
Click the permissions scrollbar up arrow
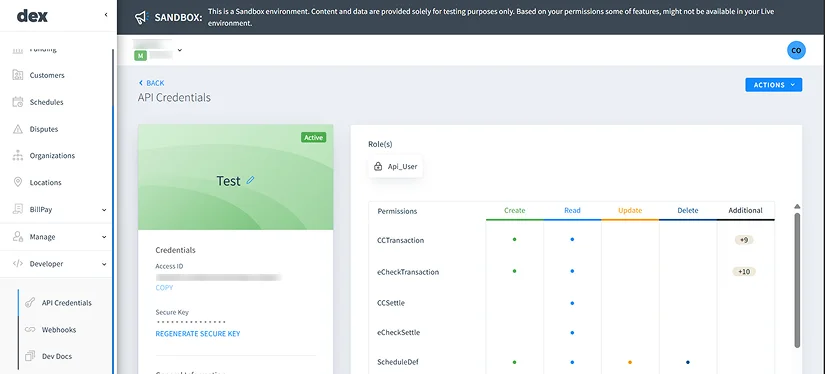coord(797,206)
